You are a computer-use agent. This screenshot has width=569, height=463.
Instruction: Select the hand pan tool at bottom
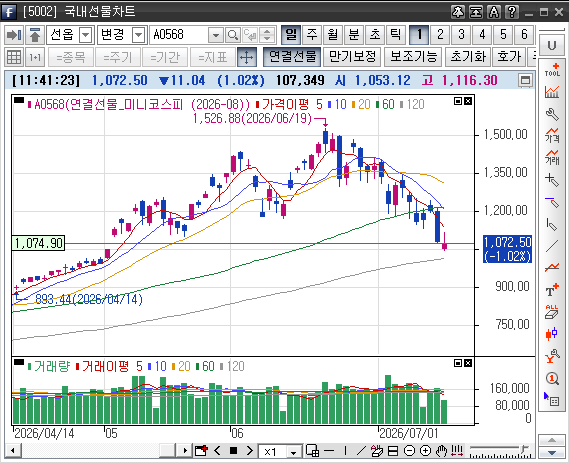click(441, 451)
